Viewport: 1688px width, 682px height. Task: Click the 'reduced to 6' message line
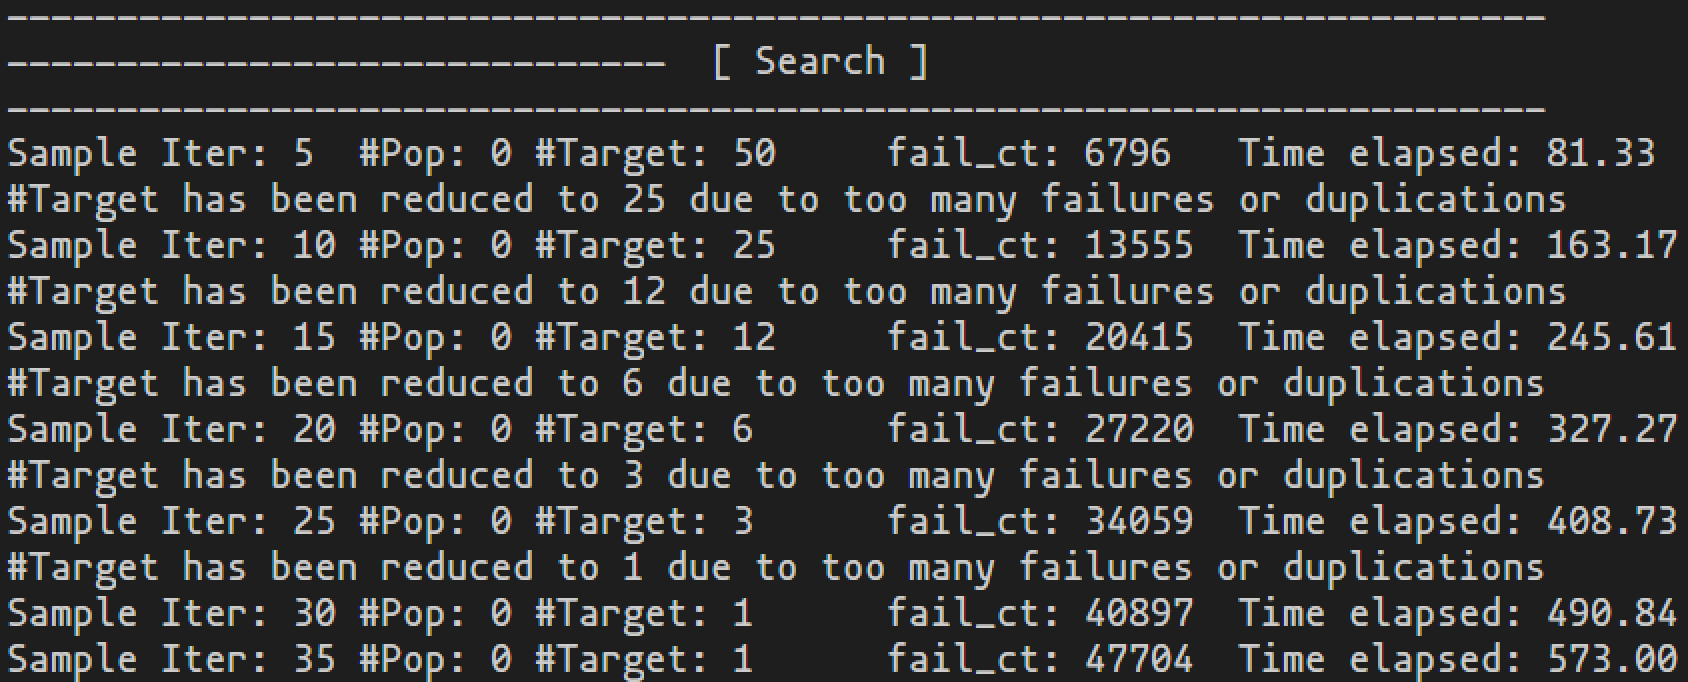coord(775,383)
